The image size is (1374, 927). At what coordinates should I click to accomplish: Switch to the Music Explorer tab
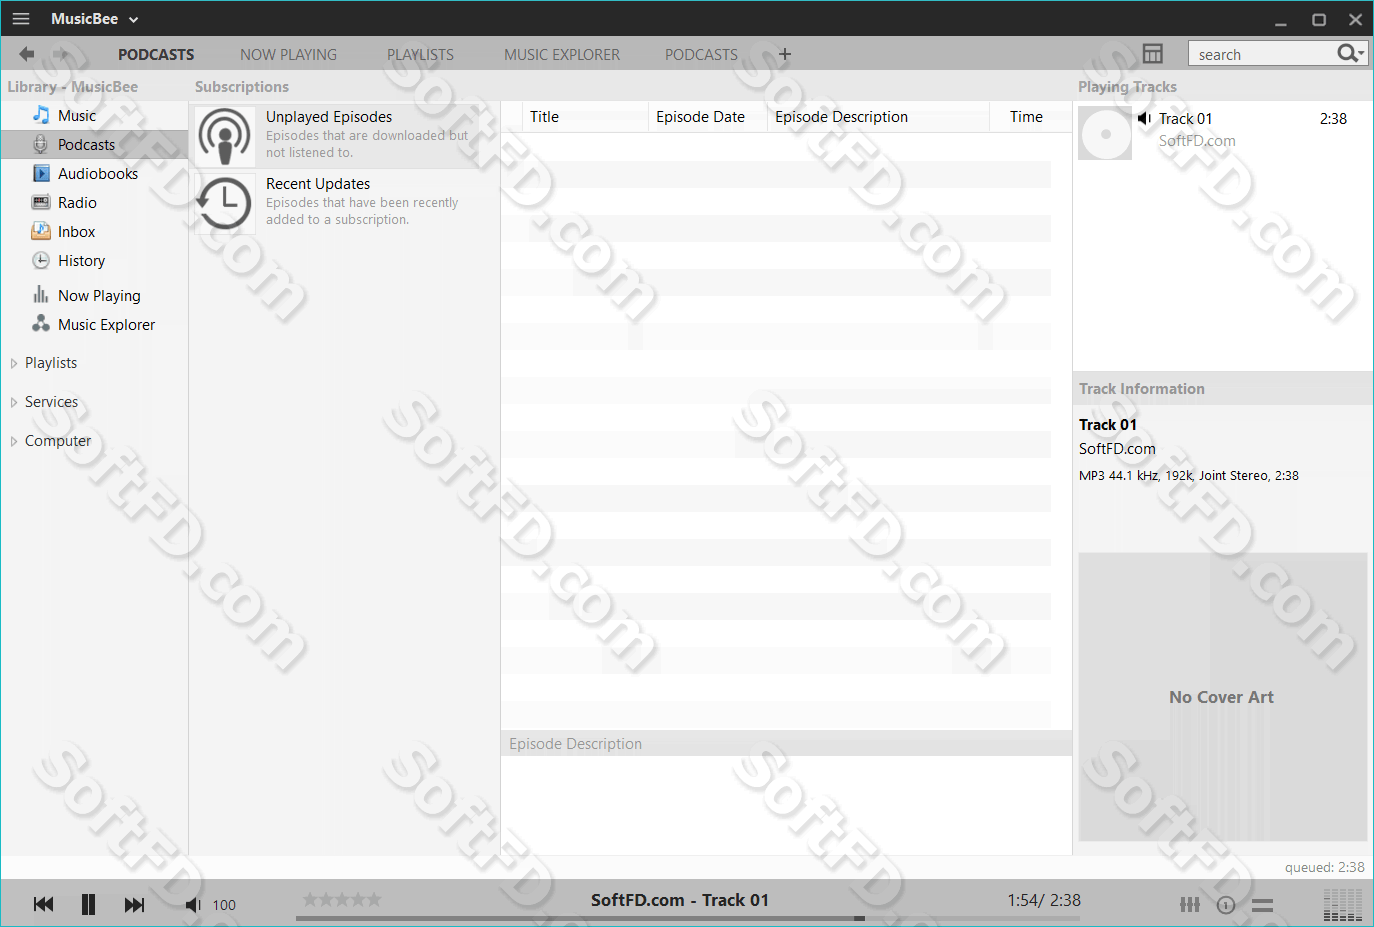pyautogui.click(x=562, y=55)
